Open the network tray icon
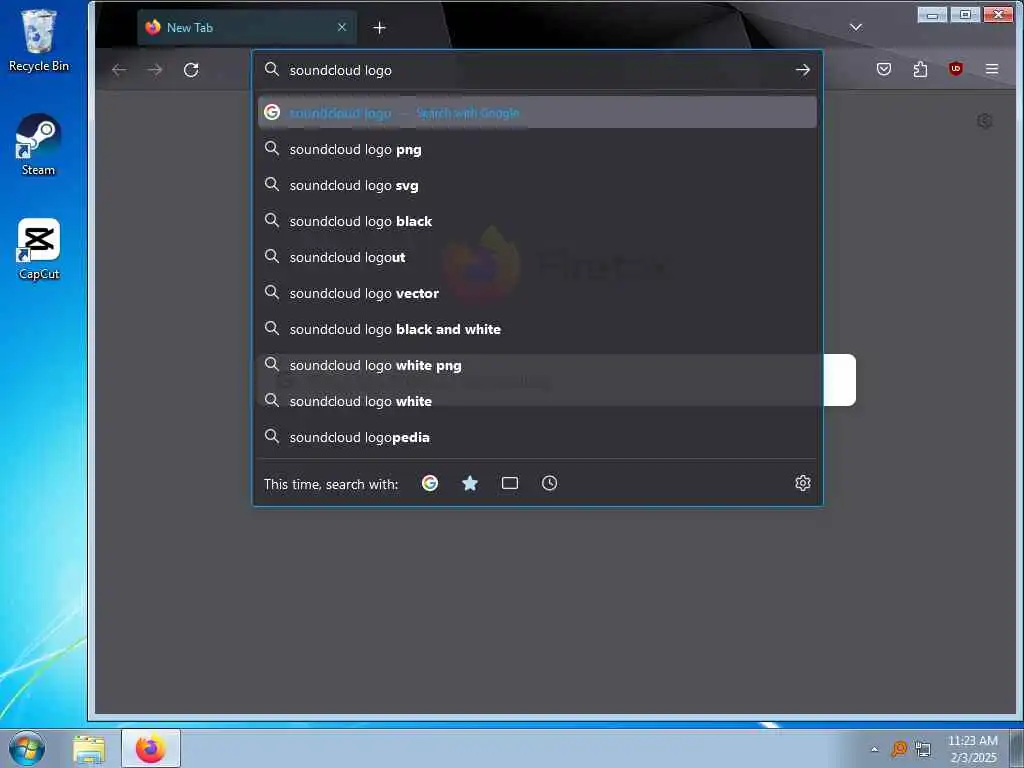This screenshot has width=1024, height=768. [923, 749]
